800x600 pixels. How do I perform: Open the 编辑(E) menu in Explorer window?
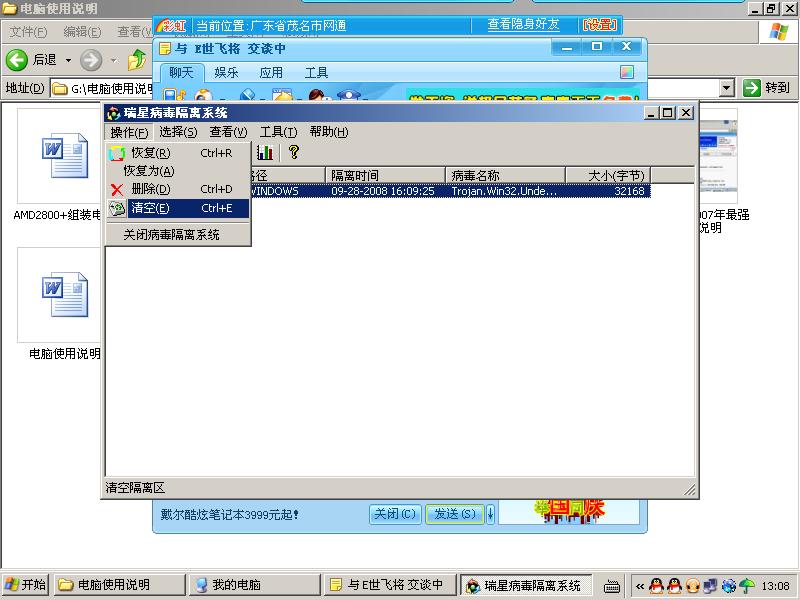click(x=82, y=32)
